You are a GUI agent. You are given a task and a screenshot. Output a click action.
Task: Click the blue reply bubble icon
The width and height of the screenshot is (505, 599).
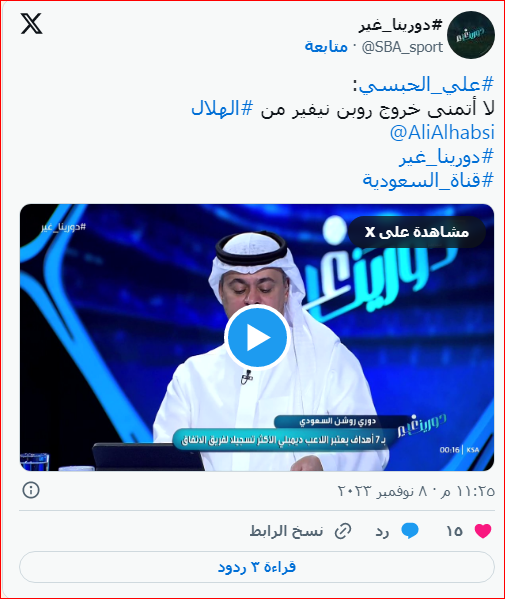pyautogui.click(x=410, y=531)
